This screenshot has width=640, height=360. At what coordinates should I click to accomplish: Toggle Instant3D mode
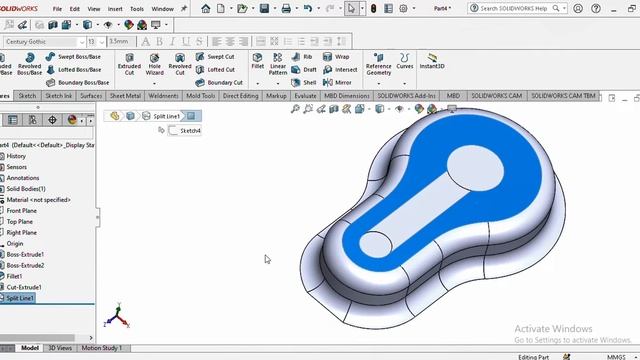point(432,60)
